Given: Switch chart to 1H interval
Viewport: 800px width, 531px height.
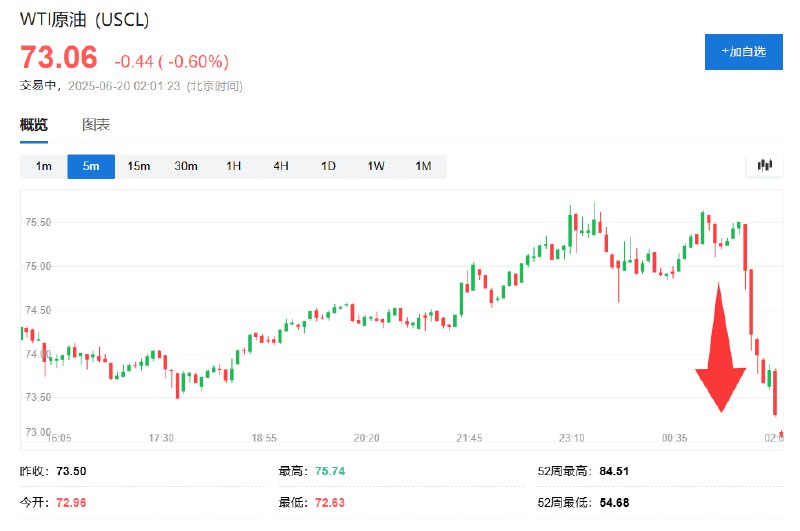Looking at the screenshot, I should [233, 166].
